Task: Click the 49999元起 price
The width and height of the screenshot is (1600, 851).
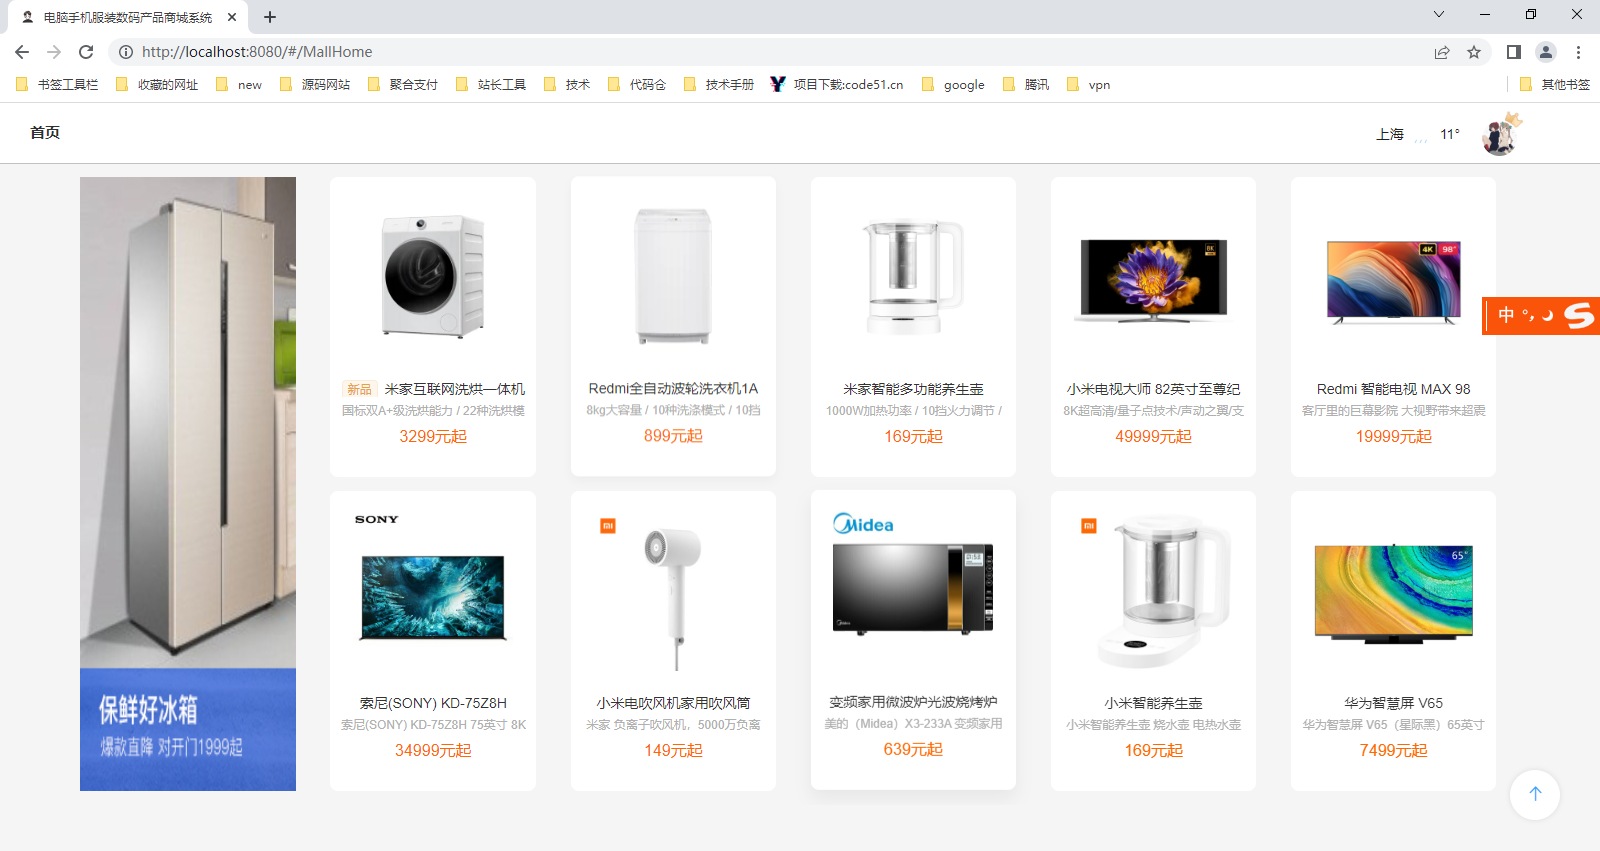Action: (x=1153, y=436)
